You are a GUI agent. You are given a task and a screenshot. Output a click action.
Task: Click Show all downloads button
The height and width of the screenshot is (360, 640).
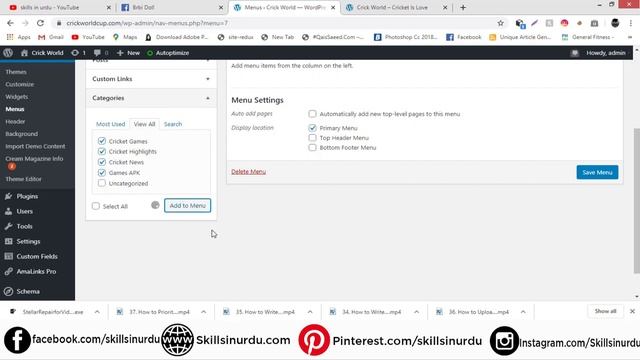pos(605,311)
